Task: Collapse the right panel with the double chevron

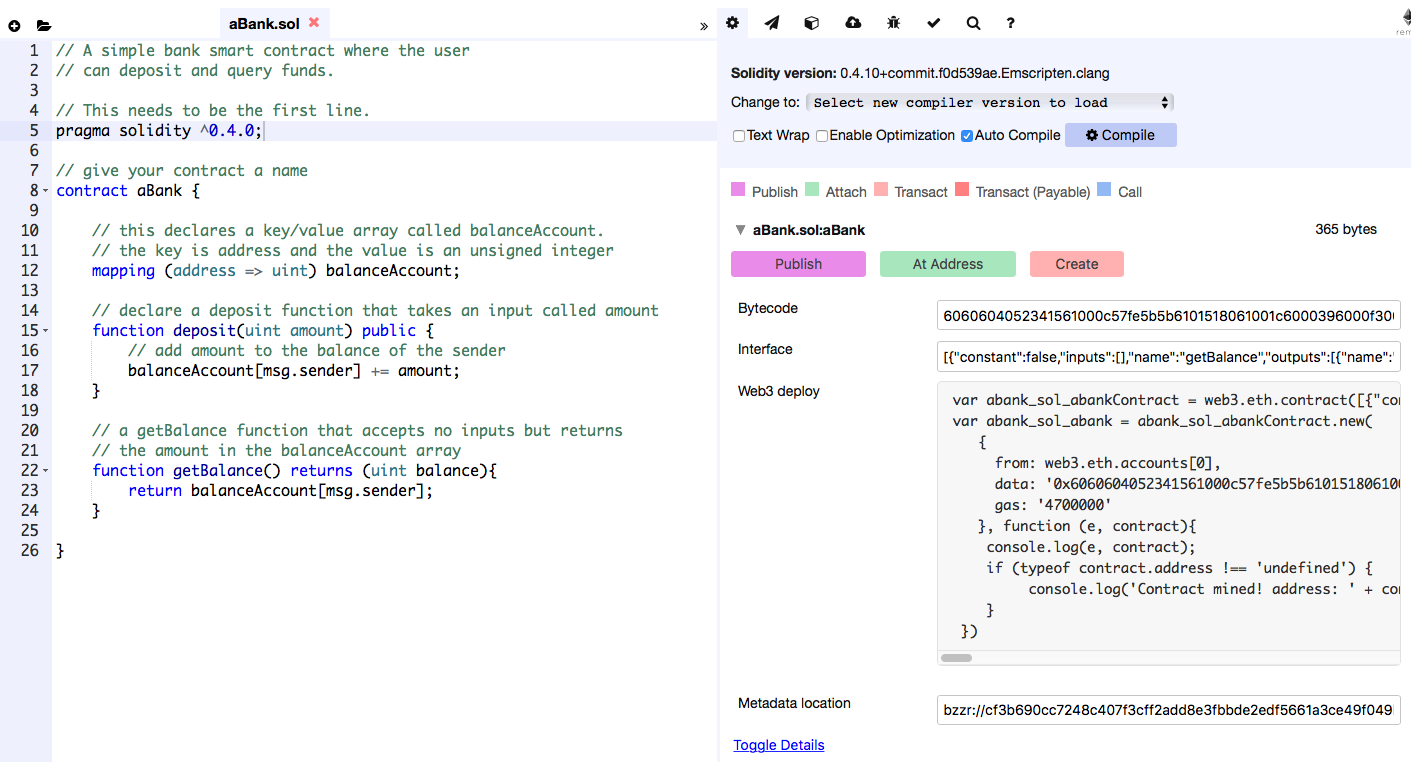Action: click(704, 26)
